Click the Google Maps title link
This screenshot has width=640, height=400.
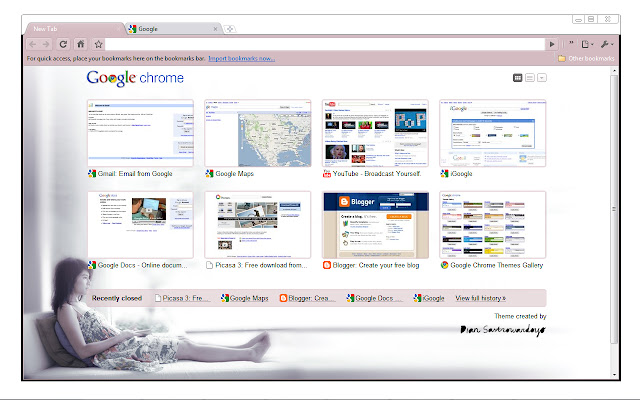tap(234, 173)
